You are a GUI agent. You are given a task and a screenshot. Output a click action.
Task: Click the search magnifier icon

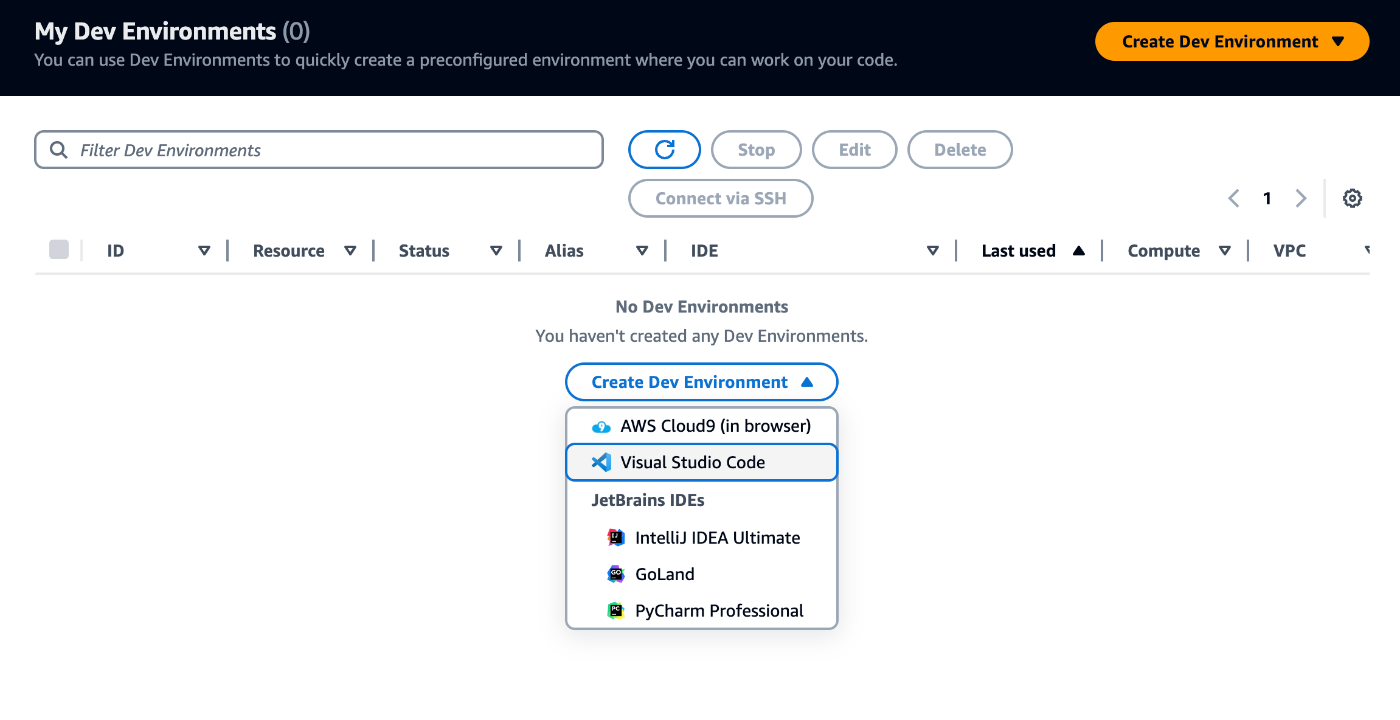click(x=59, y=150)
